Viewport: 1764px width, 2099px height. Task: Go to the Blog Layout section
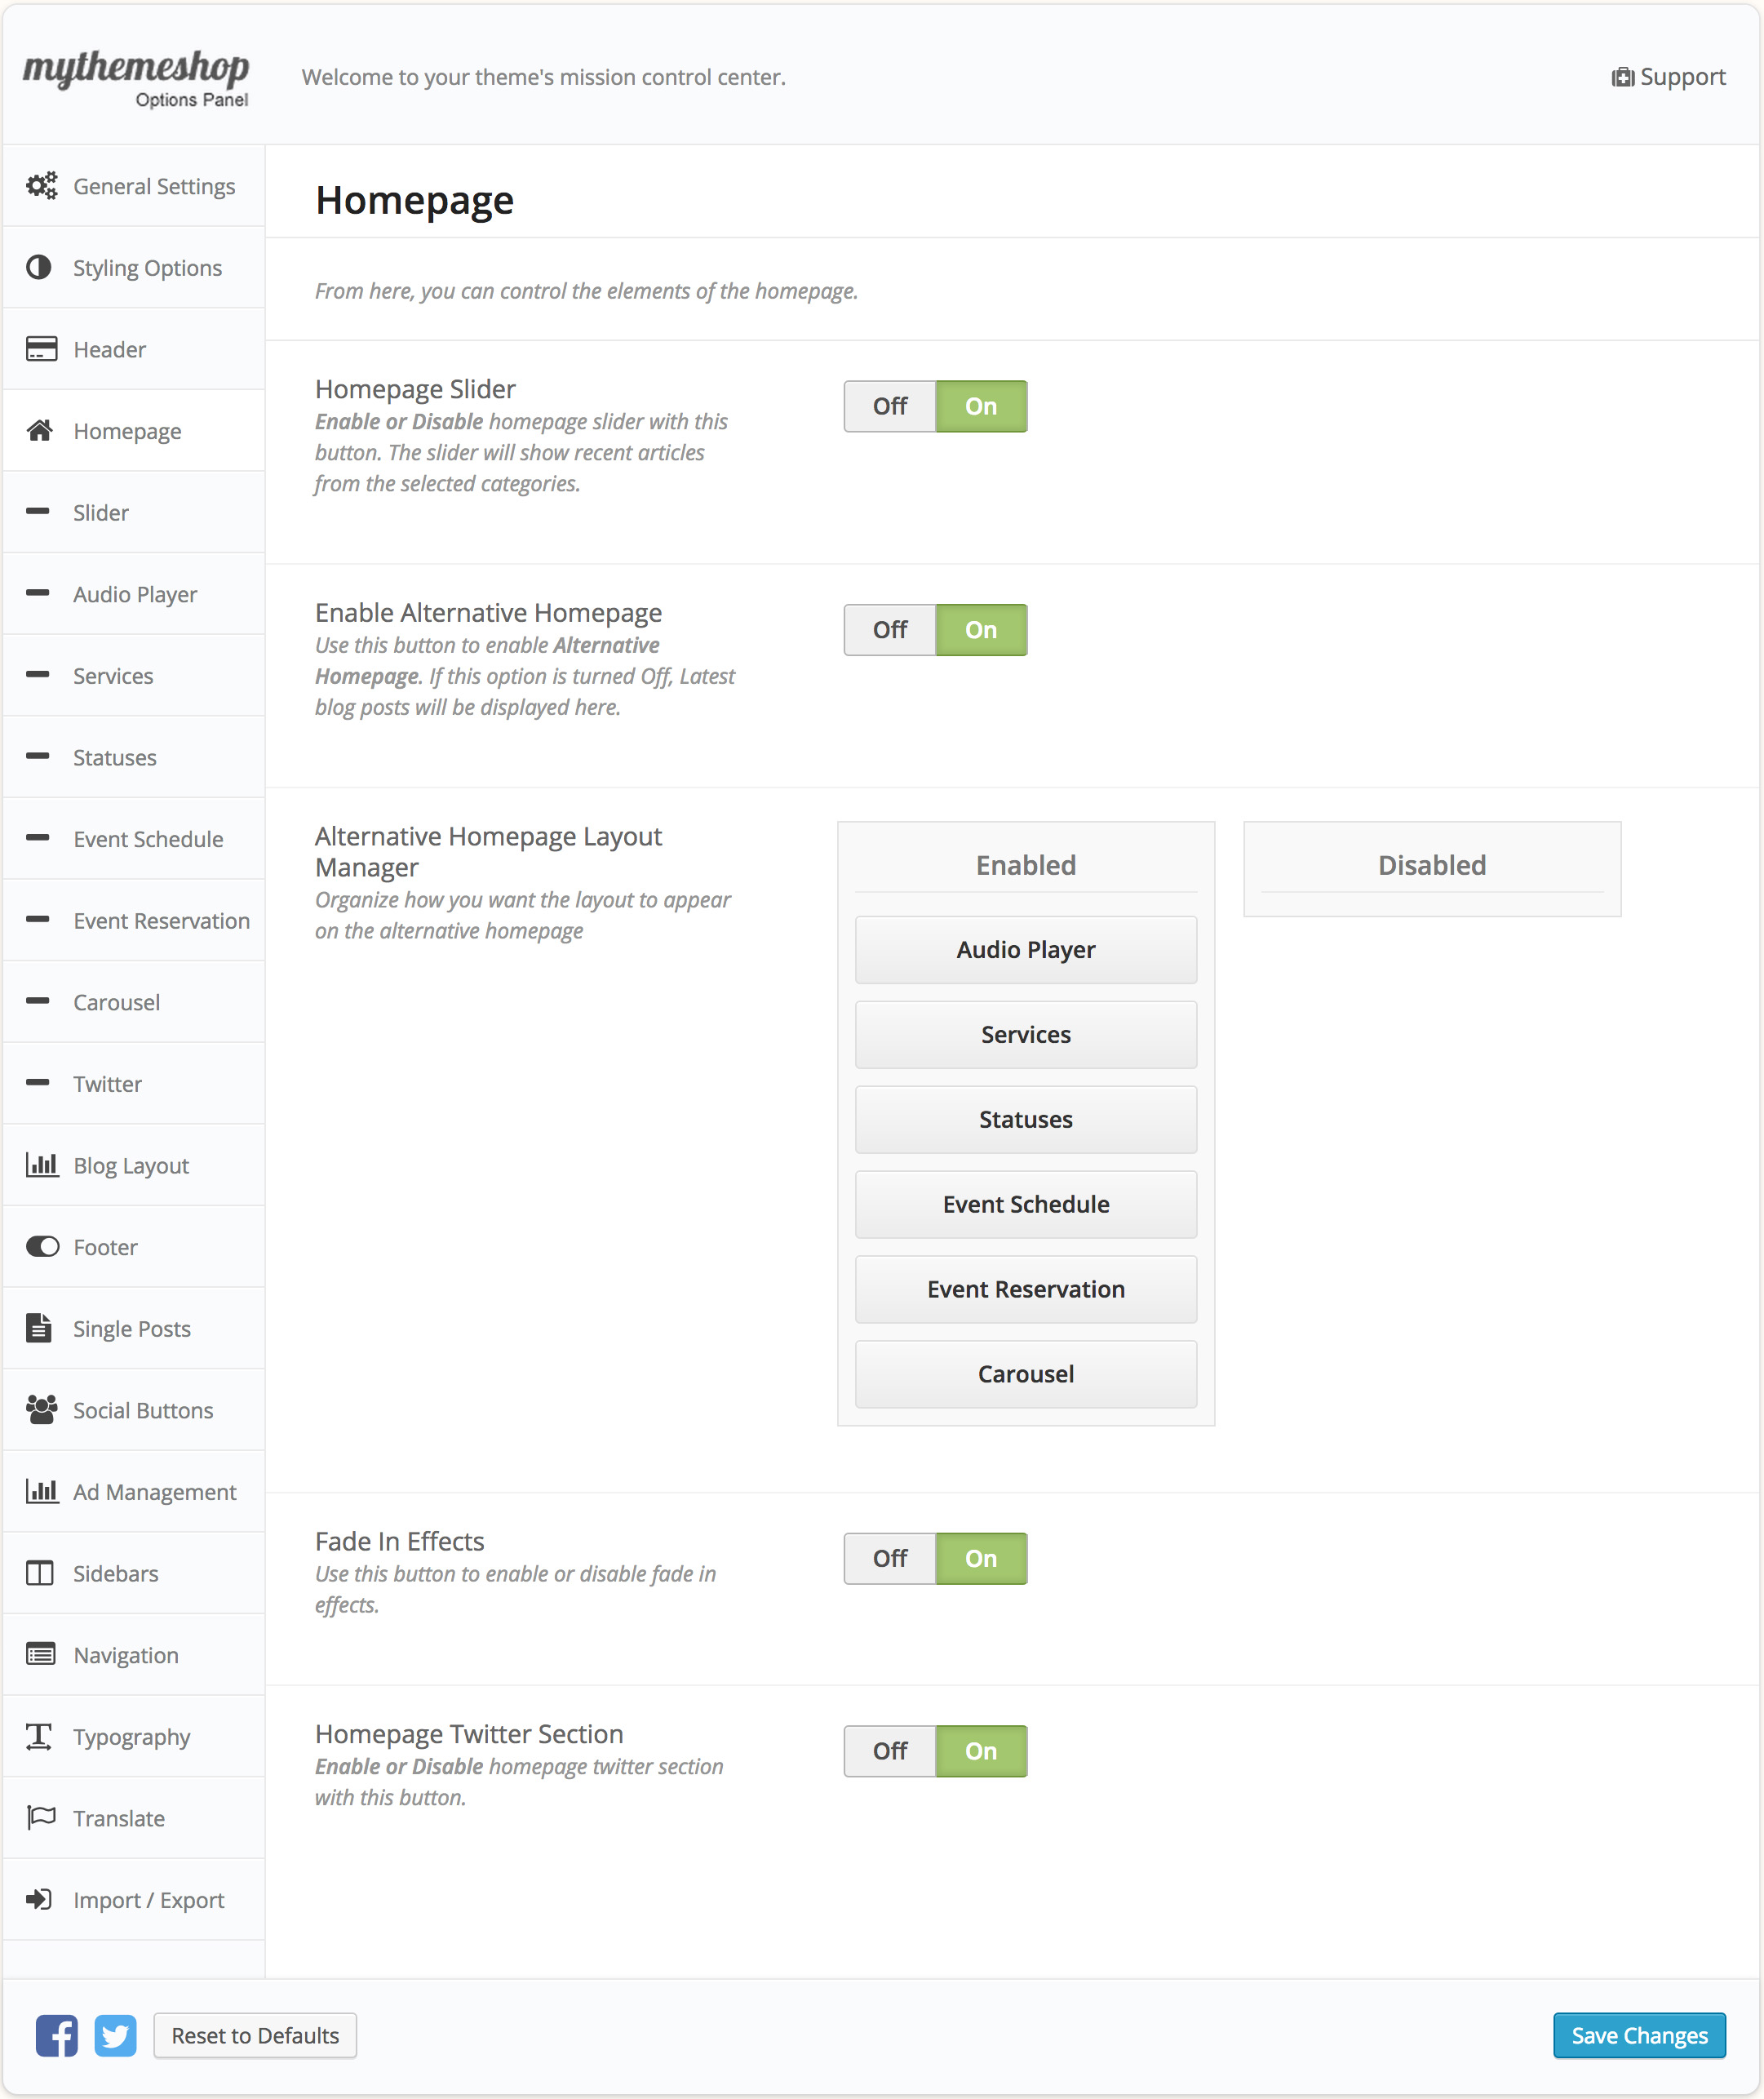click(x=131, y=1165)
